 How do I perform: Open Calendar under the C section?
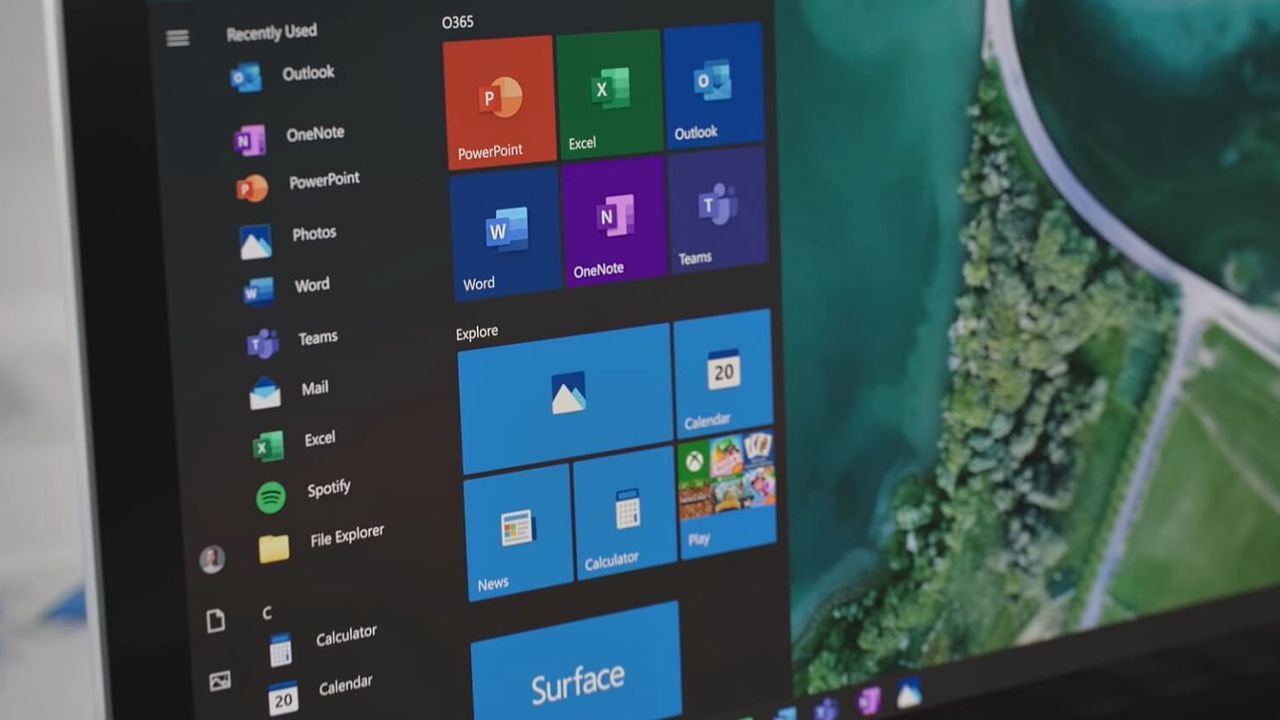(320, 692)
